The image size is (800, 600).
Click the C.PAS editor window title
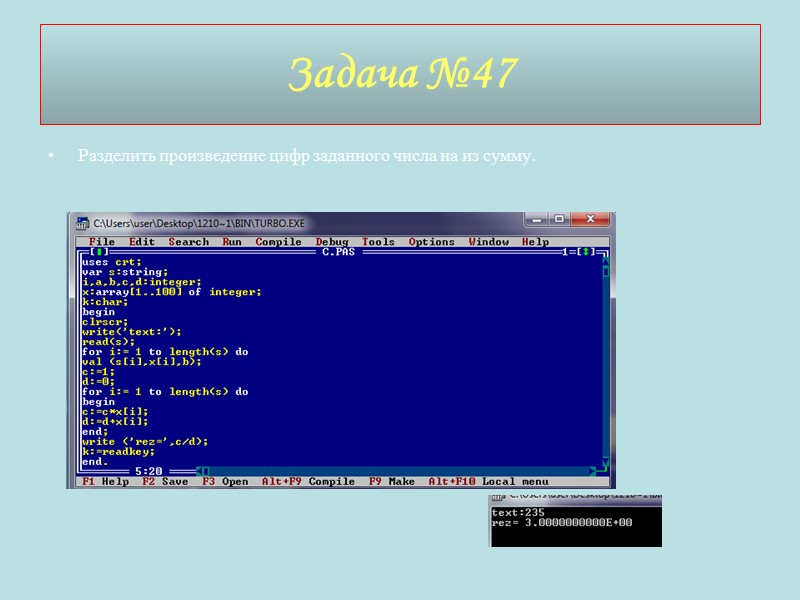pyautogui.click(x=338, y=252)
